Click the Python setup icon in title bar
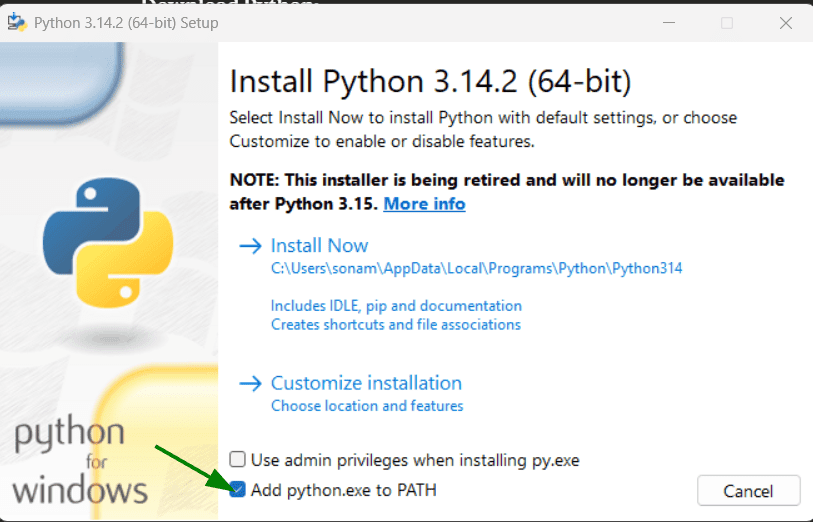 click(17, 22)
